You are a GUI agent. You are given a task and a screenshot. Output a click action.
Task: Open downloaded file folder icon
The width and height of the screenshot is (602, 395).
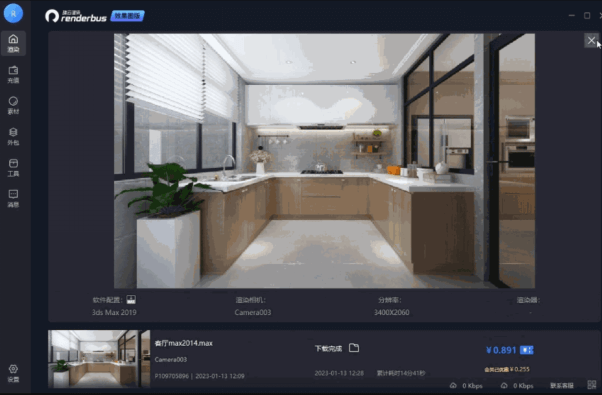click(x=354, y=348)
